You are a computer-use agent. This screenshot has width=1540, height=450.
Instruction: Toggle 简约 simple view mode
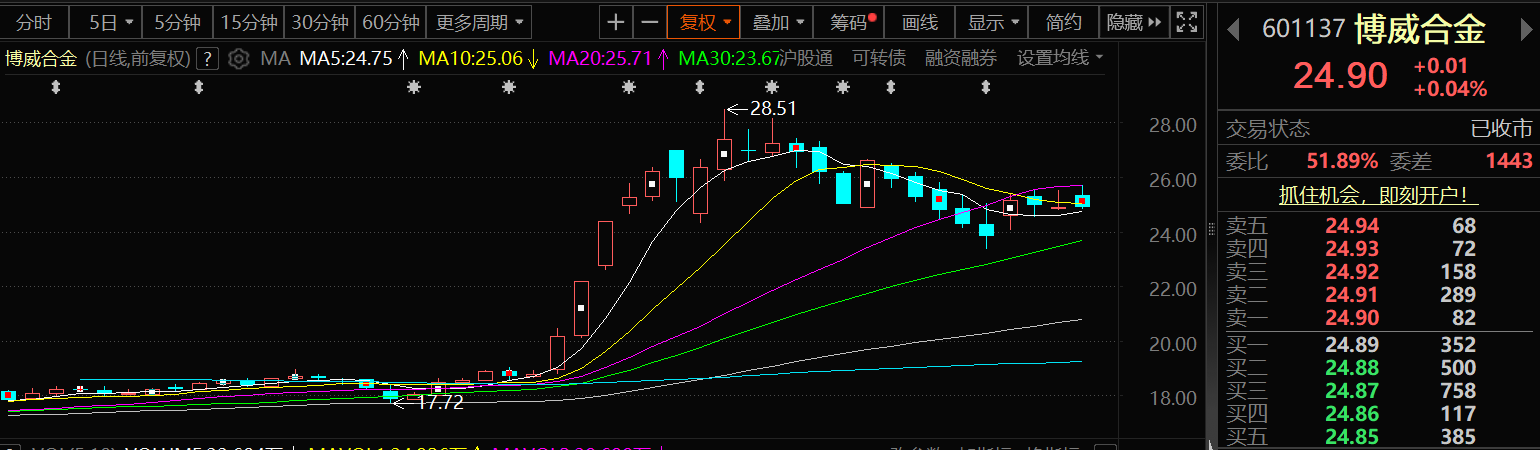pos(1062,22)
